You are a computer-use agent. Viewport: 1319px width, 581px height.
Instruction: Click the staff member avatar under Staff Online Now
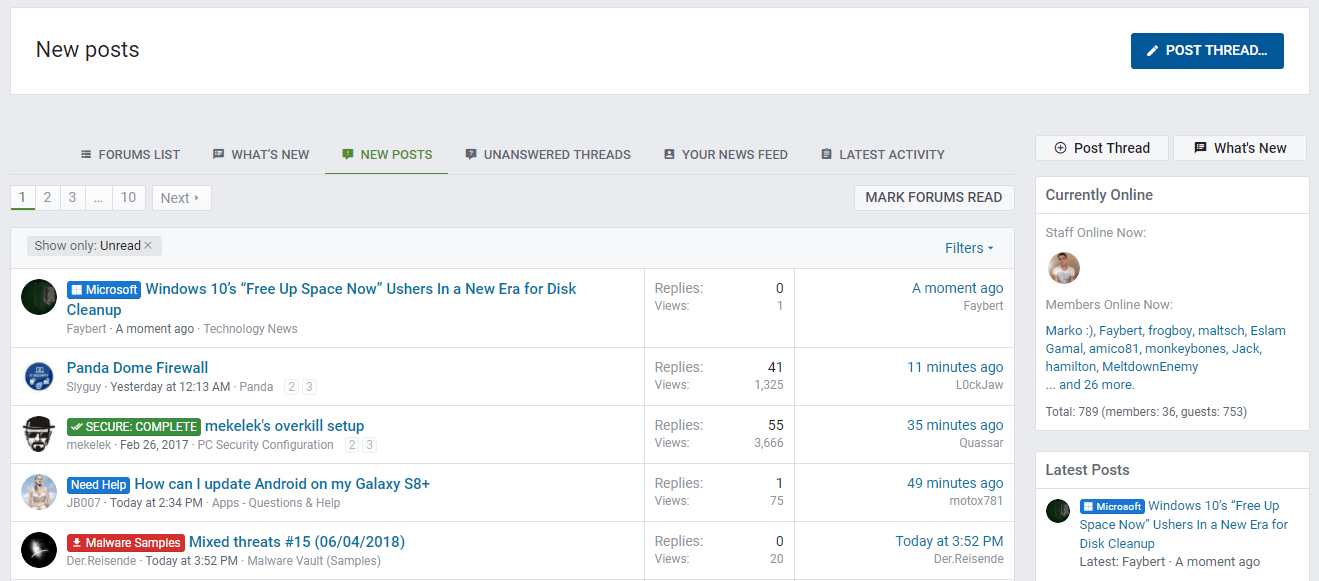(x=1064, y=268)
